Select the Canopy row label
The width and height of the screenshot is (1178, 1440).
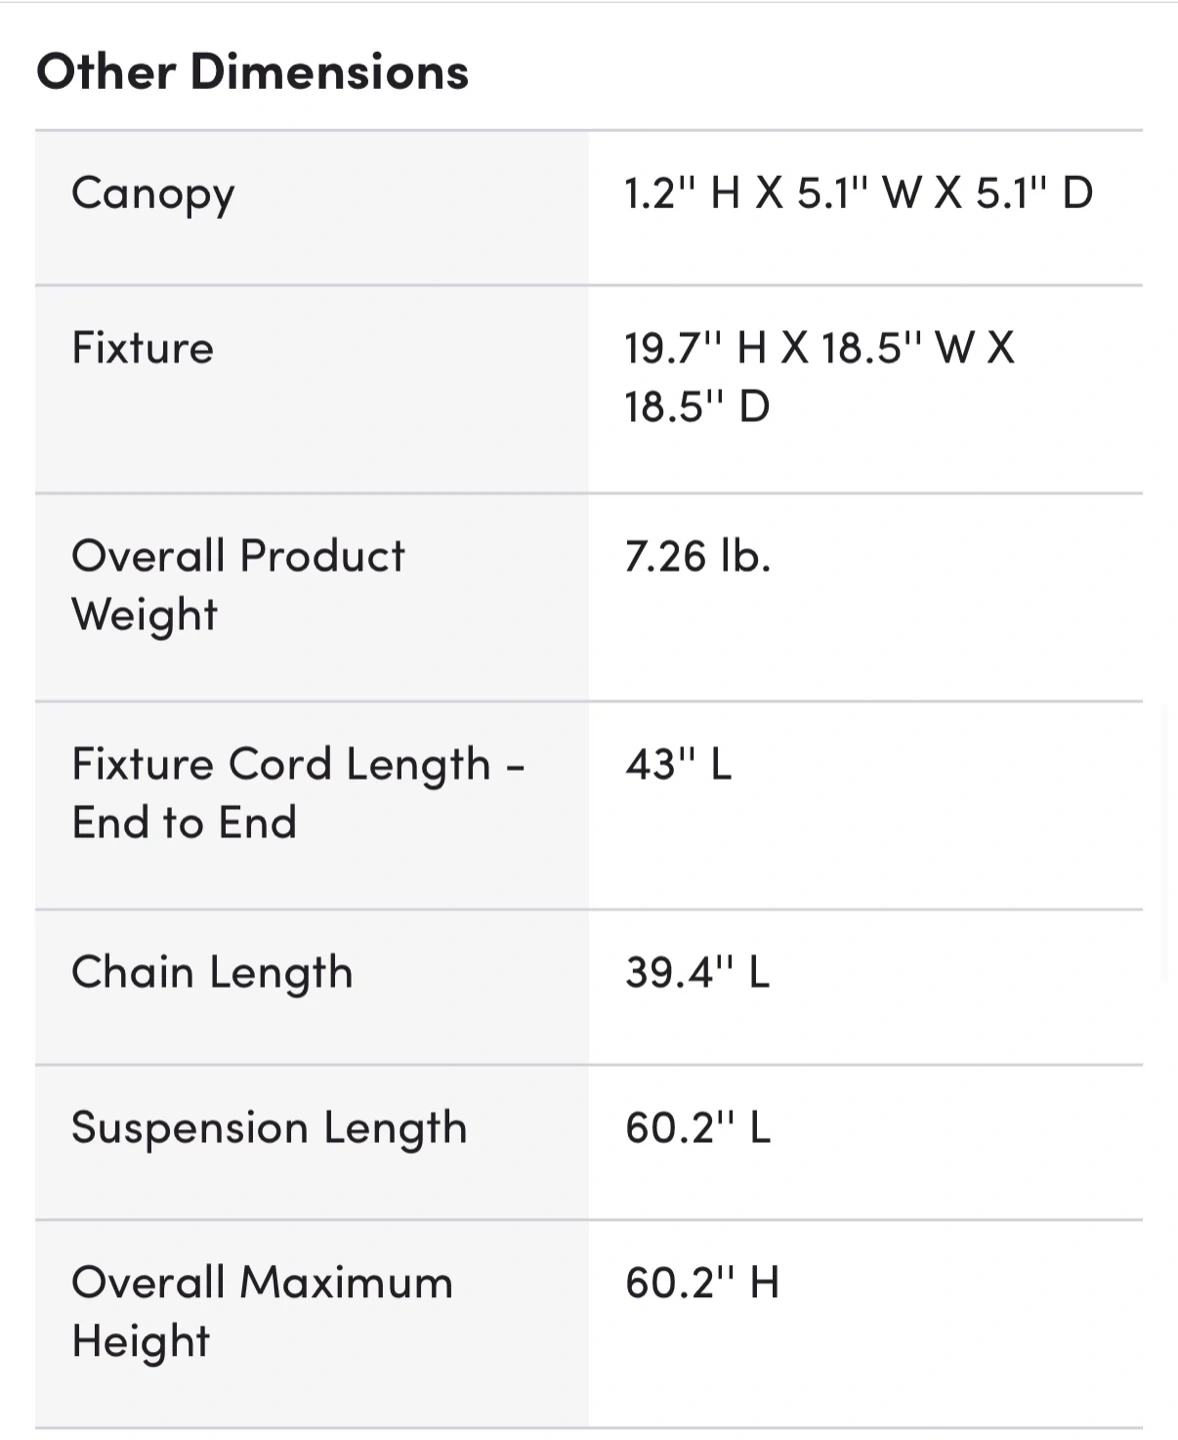pyautogui.click(x=153, y=194)
